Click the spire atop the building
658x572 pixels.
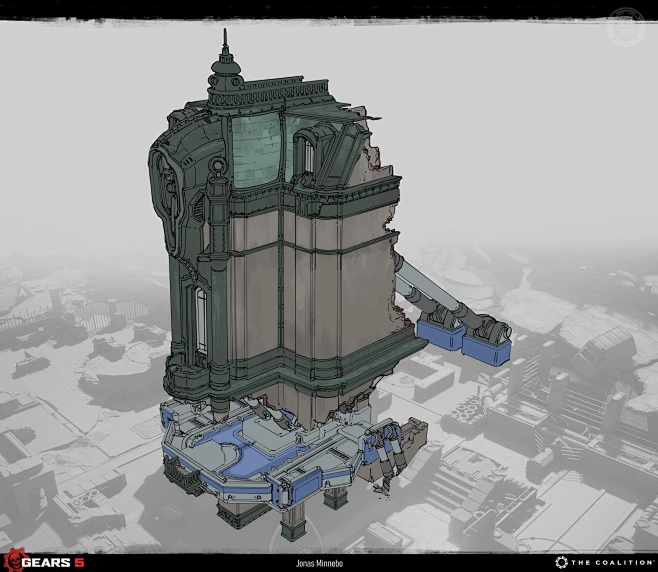[226, 48]
